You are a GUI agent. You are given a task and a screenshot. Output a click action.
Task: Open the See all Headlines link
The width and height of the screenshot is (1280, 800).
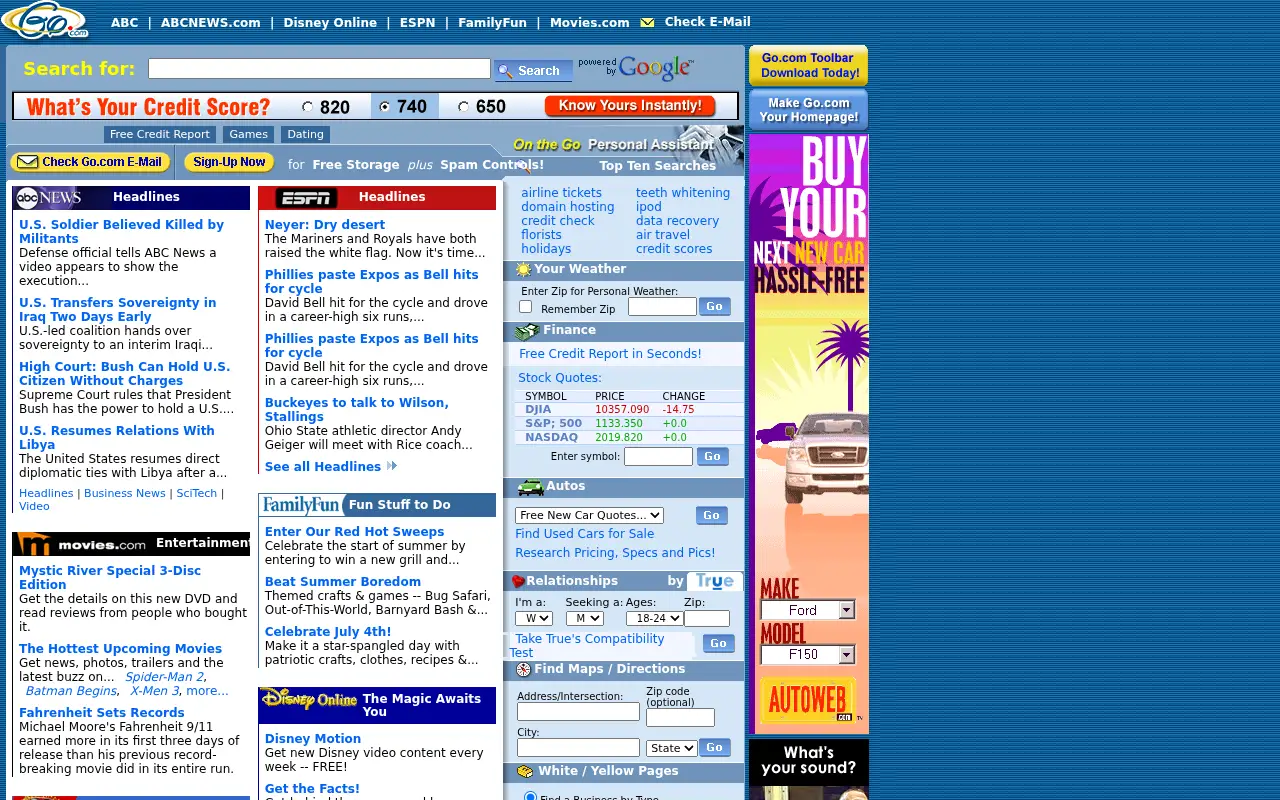(323, 466)
